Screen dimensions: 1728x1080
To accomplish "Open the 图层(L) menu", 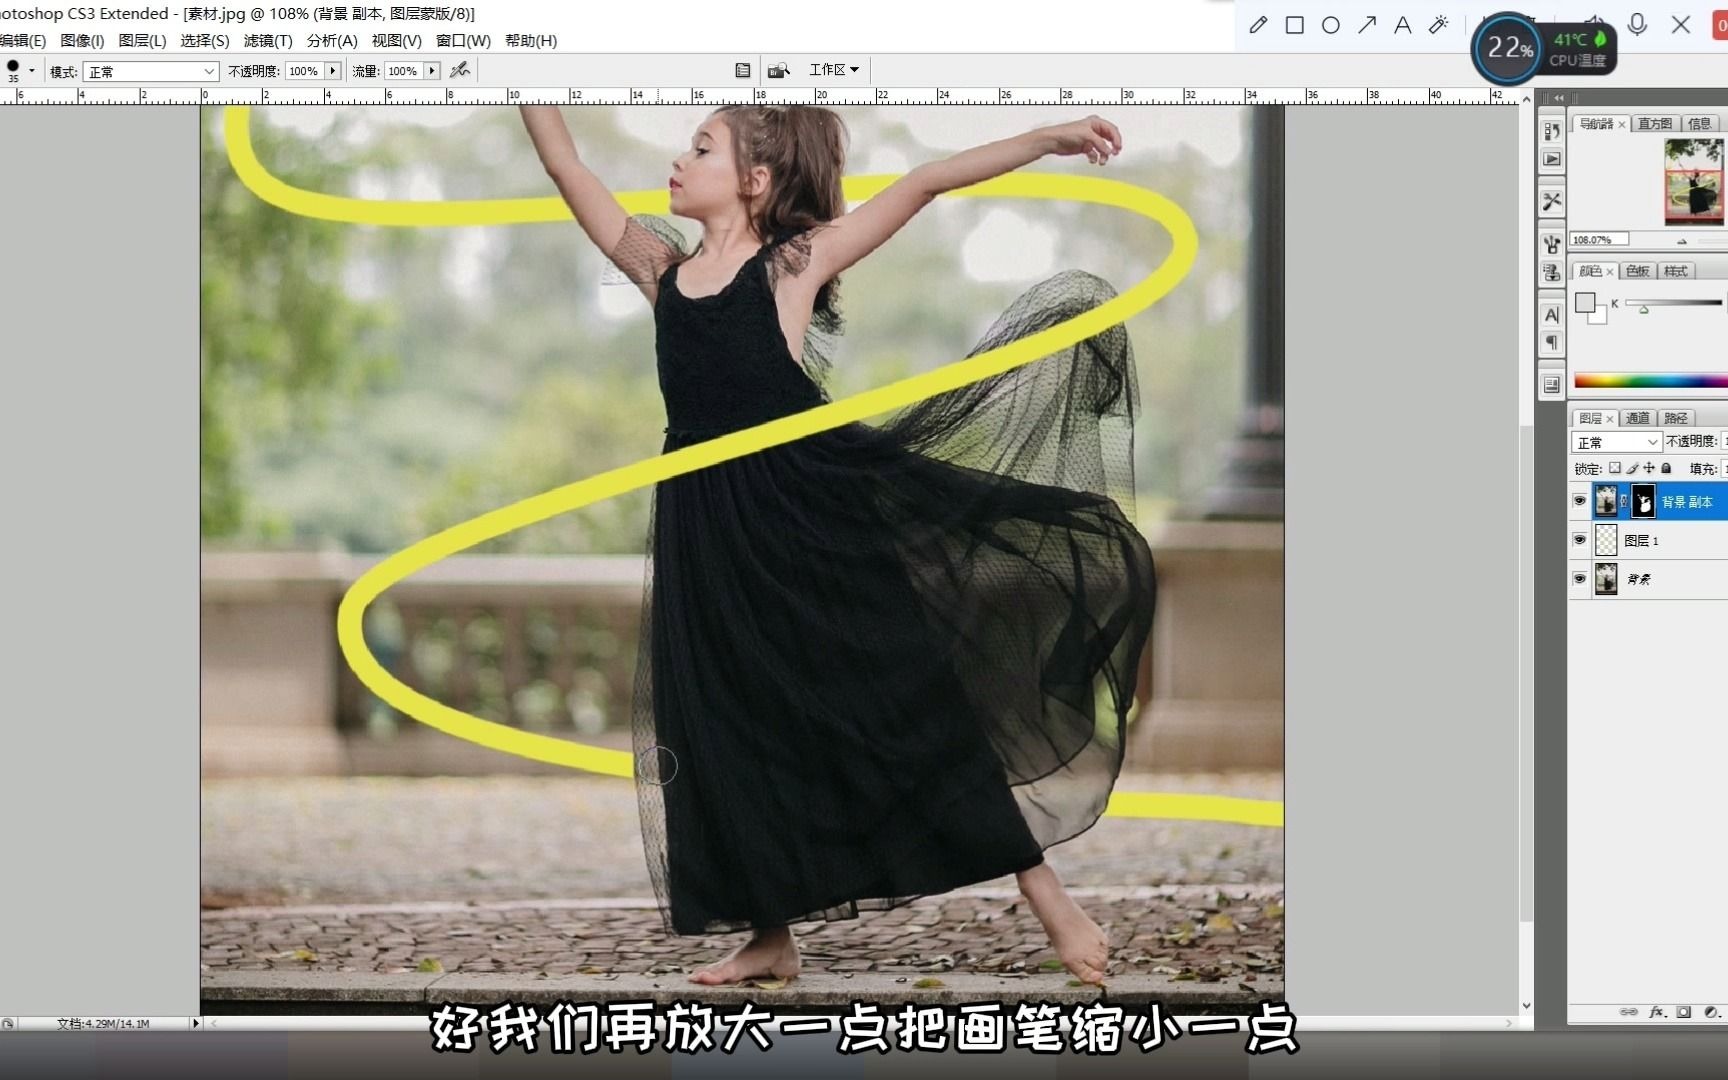I will [142, 41].
